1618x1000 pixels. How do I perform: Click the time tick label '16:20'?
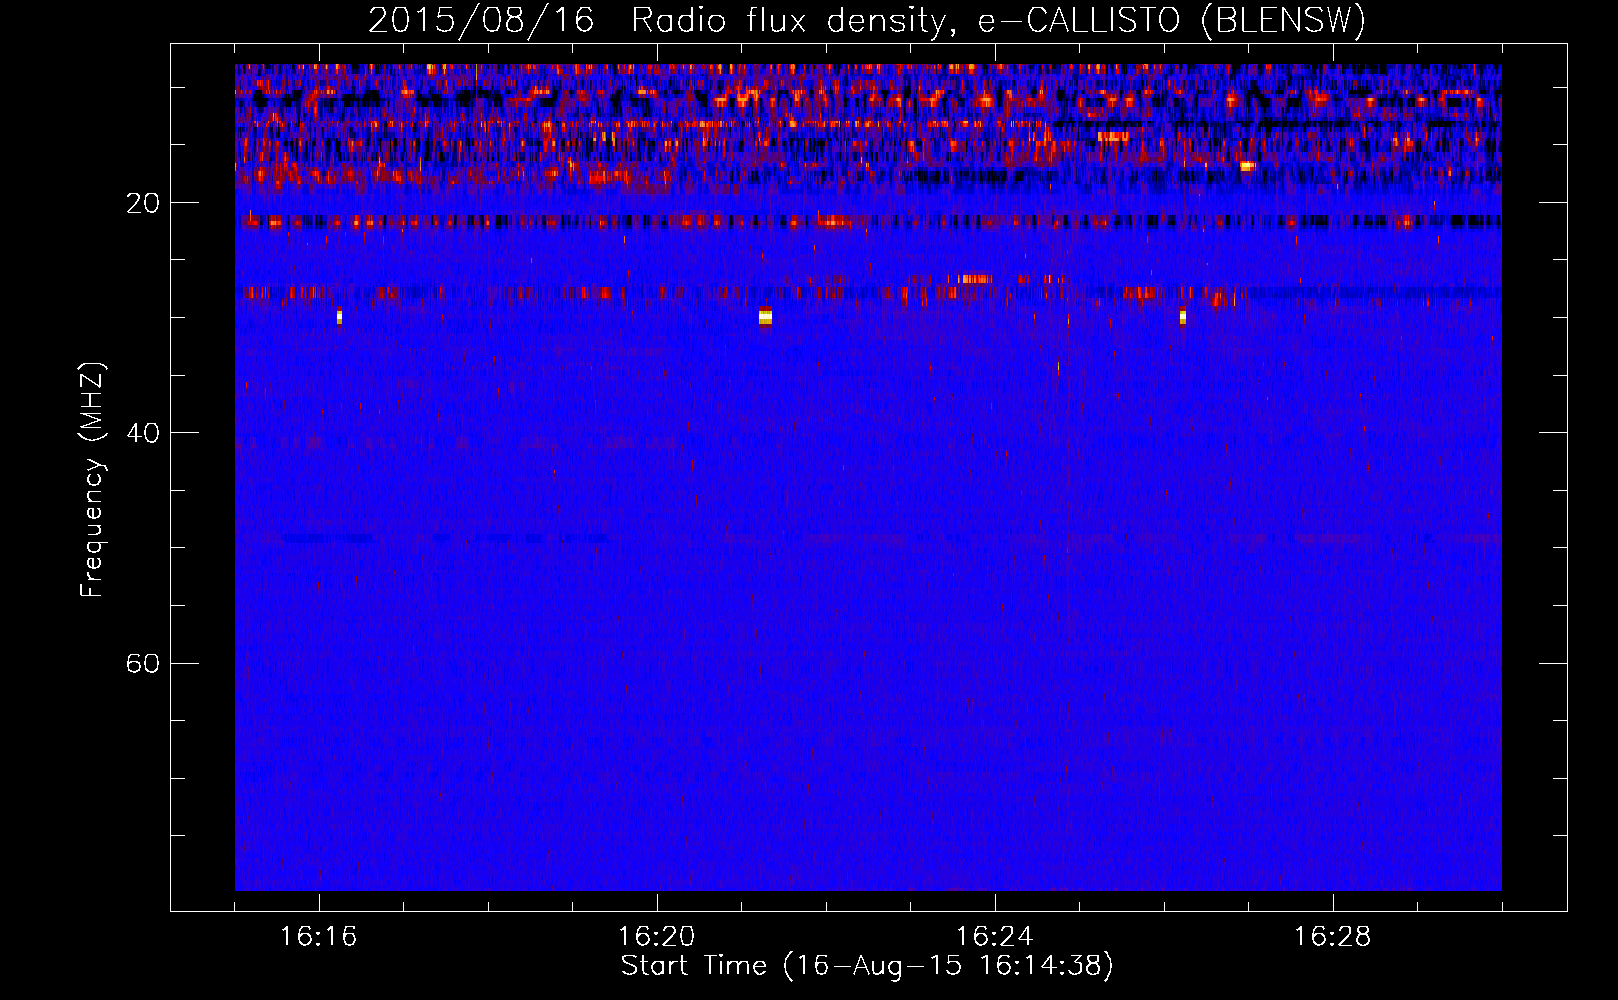pos(657,936)
